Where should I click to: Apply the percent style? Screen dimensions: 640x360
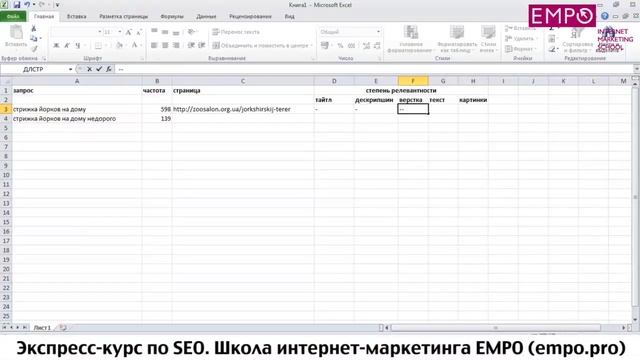340,46
